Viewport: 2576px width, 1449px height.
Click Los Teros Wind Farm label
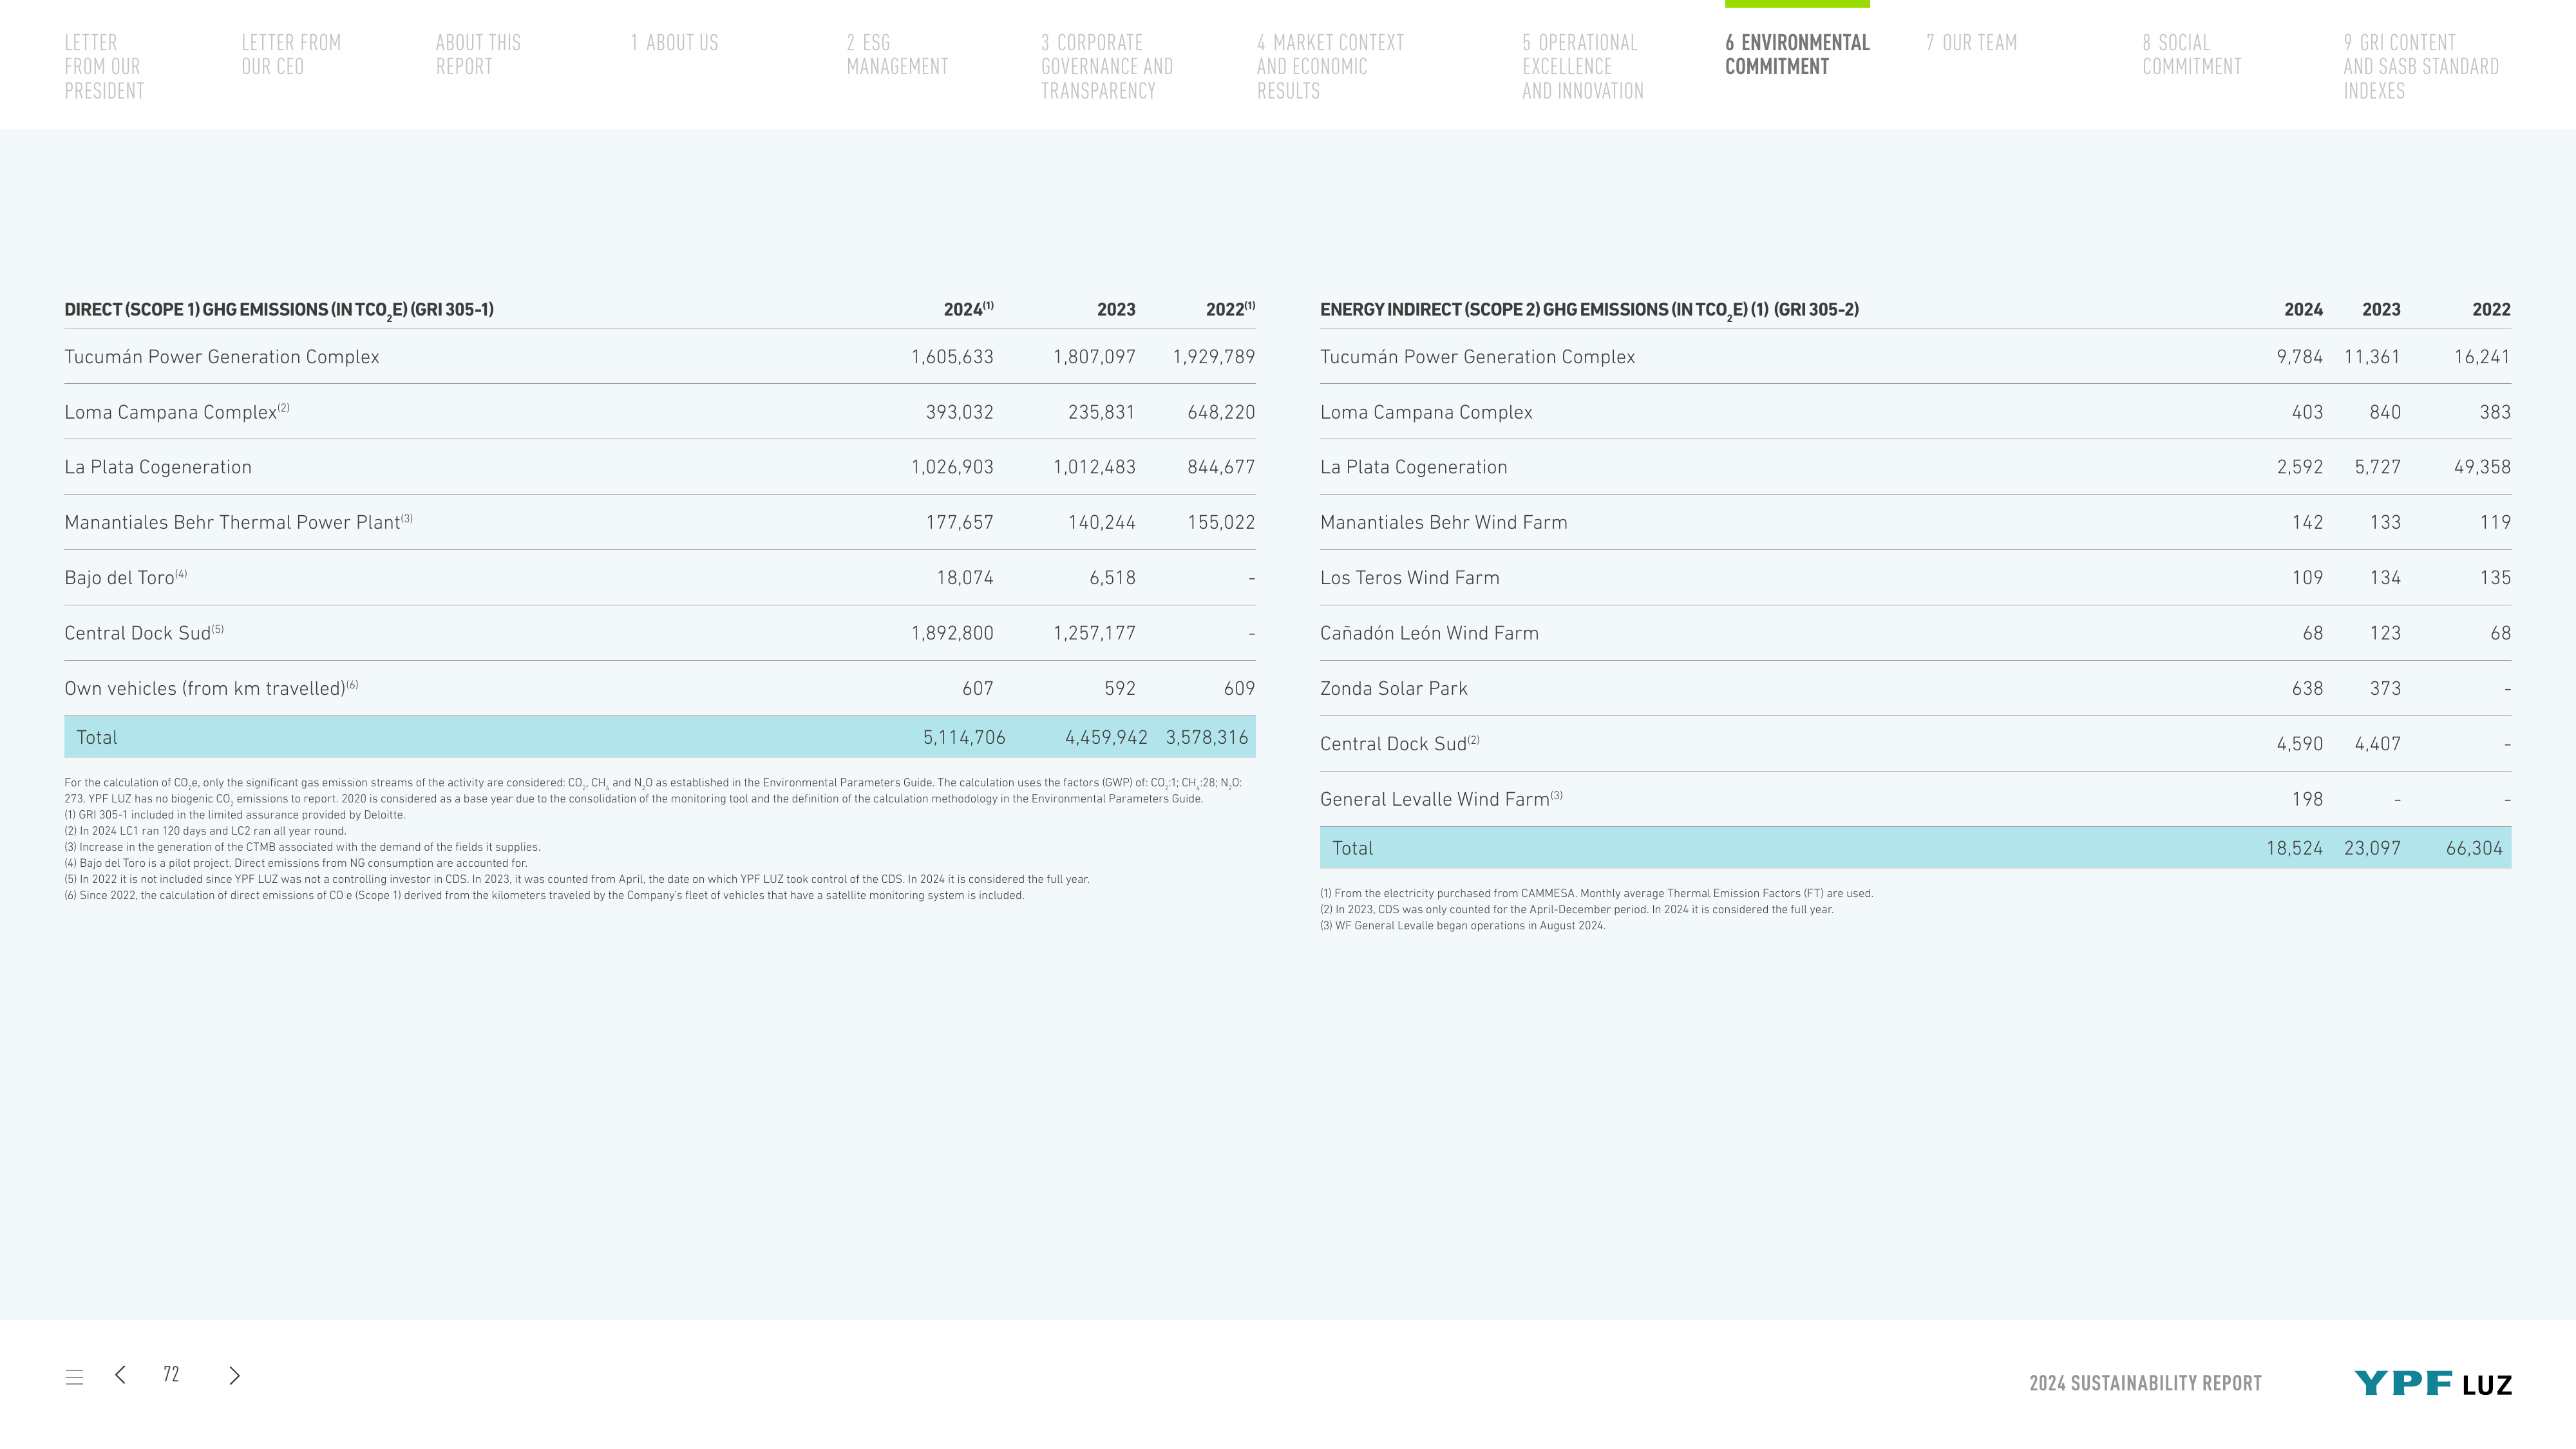1410,578
